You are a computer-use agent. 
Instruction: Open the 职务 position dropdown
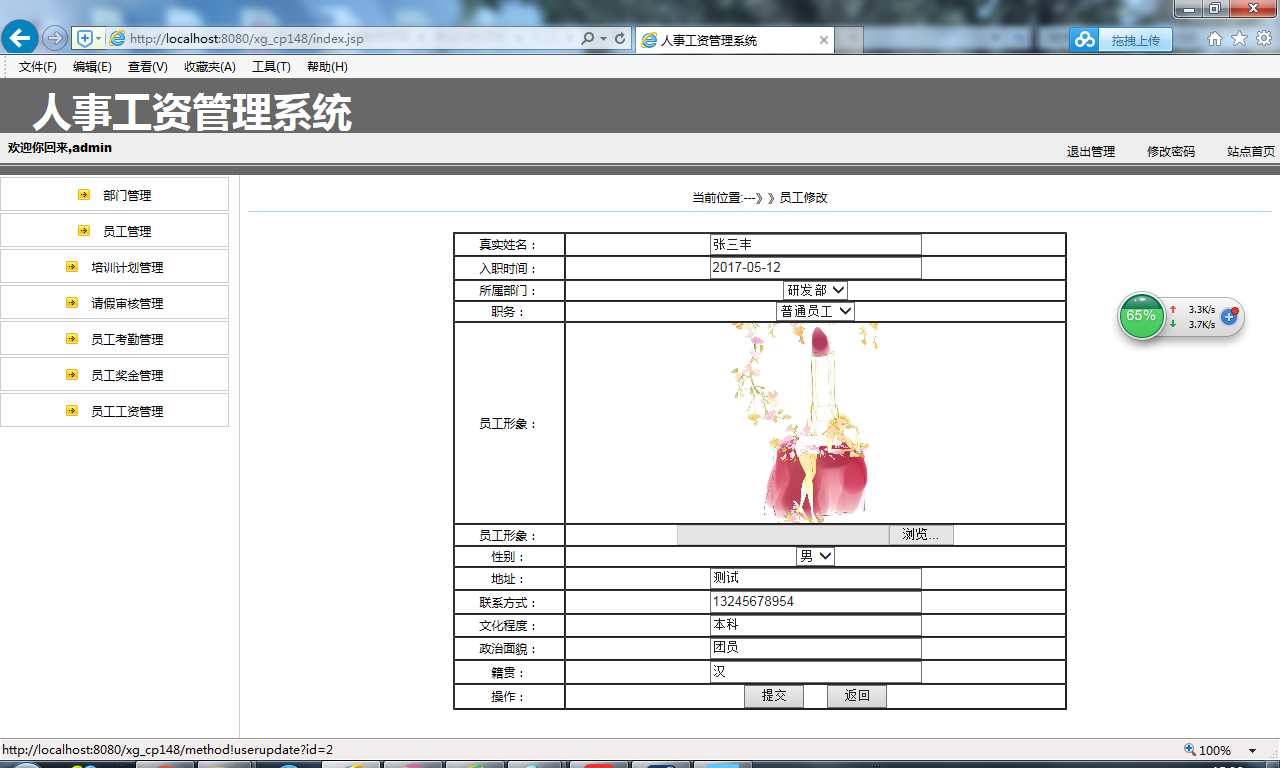coord(815,311)
